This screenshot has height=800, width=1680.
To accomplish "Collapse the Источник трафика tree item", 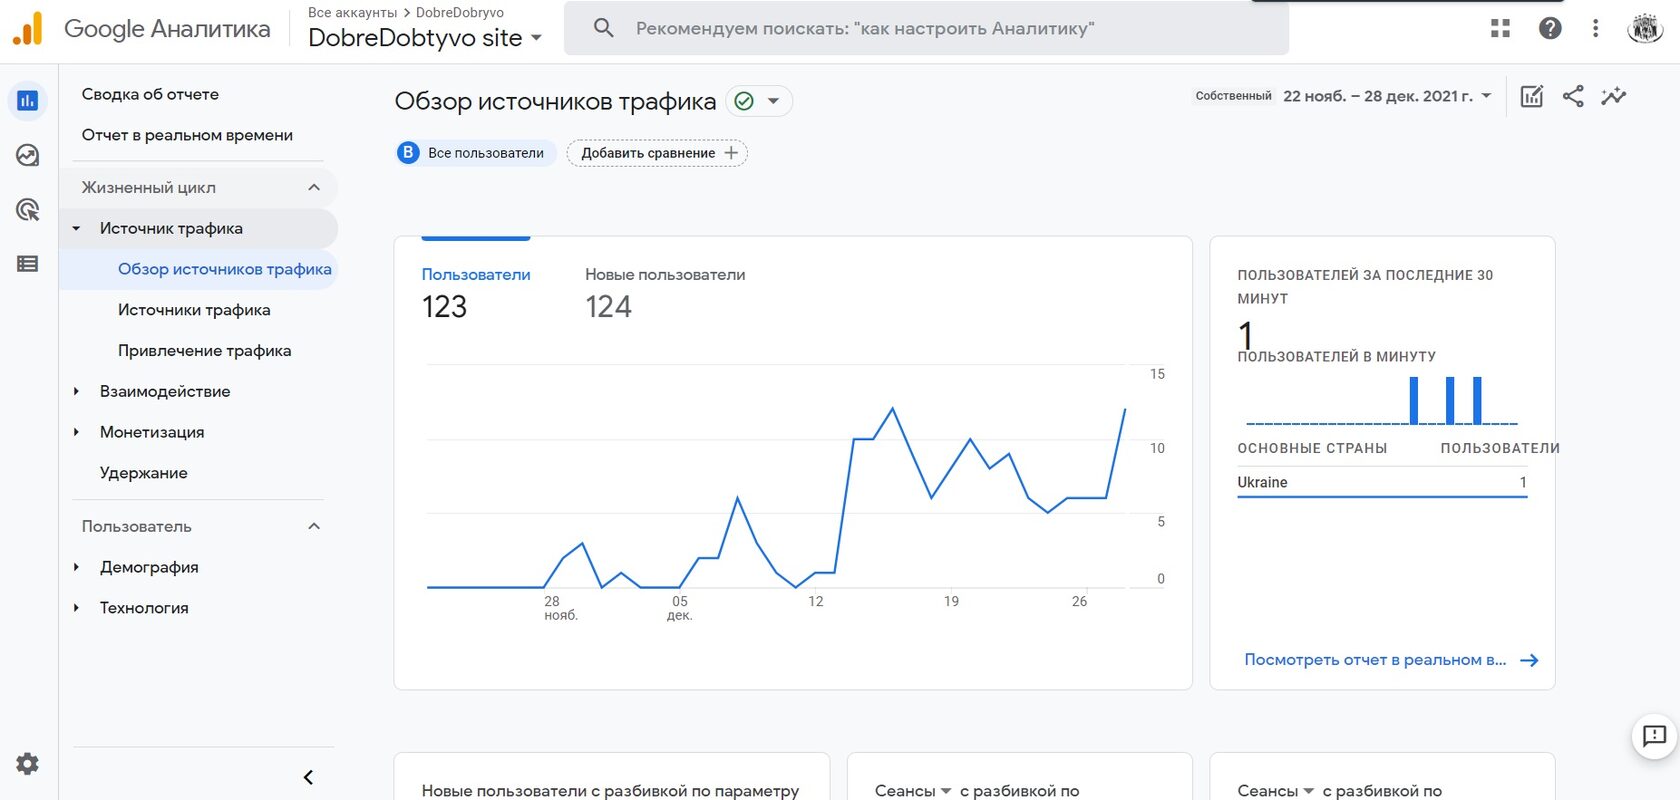I will coord(76,228).
